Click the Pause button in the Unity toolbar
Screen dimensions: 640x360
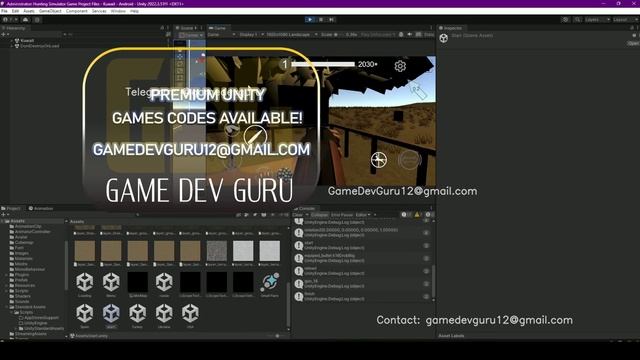[321, 20]
